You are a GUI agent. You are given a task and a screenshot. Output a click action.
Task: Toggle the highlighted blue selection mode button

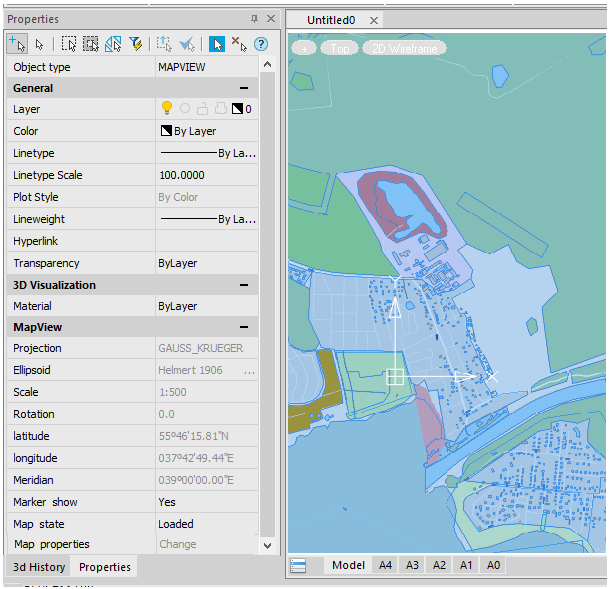click(x=217, y=43)
